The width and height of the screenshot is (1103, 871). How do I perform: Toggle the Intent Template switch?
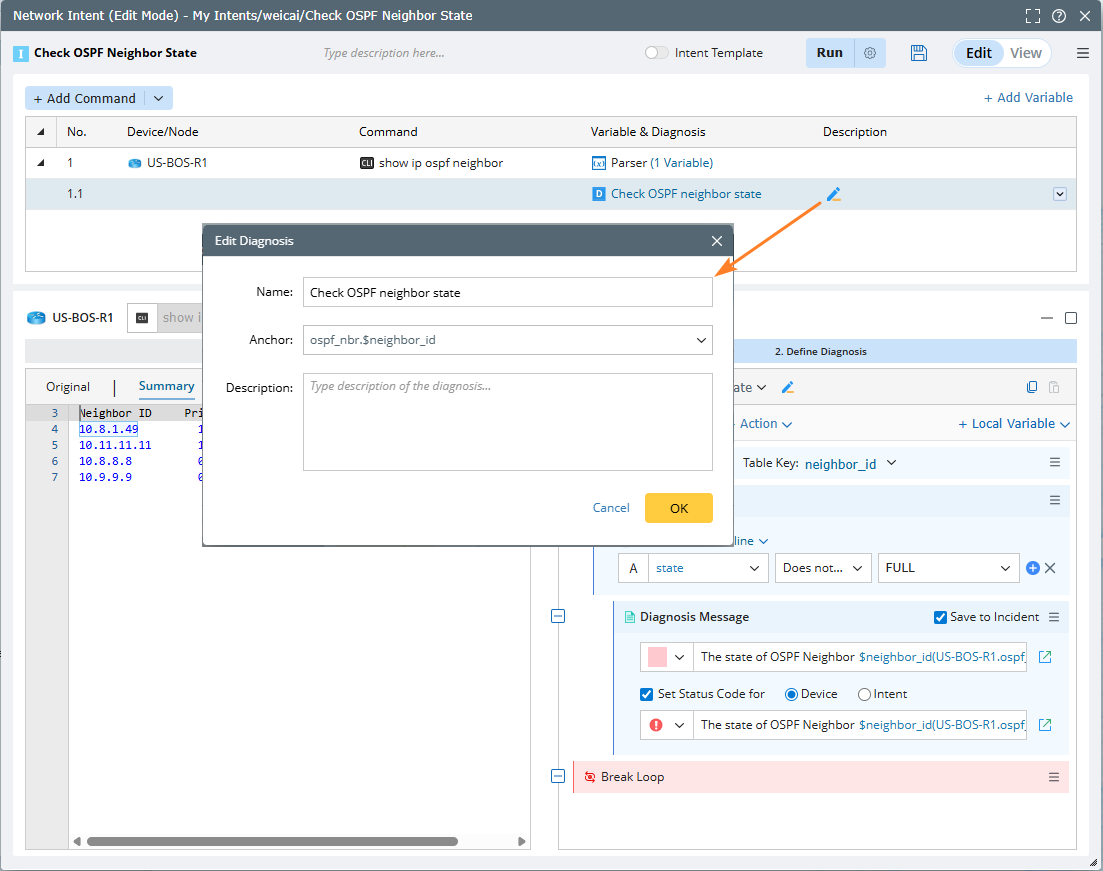pos(657,53)
